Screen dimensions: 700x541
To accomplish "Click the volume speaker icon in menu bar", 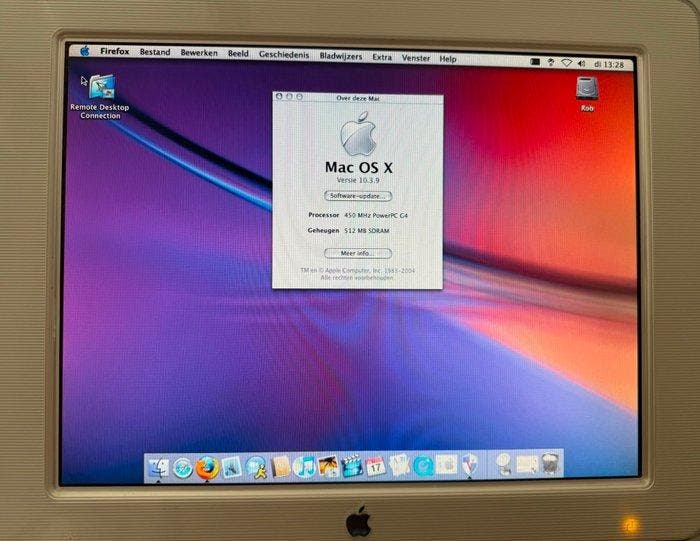I will 582,64.
